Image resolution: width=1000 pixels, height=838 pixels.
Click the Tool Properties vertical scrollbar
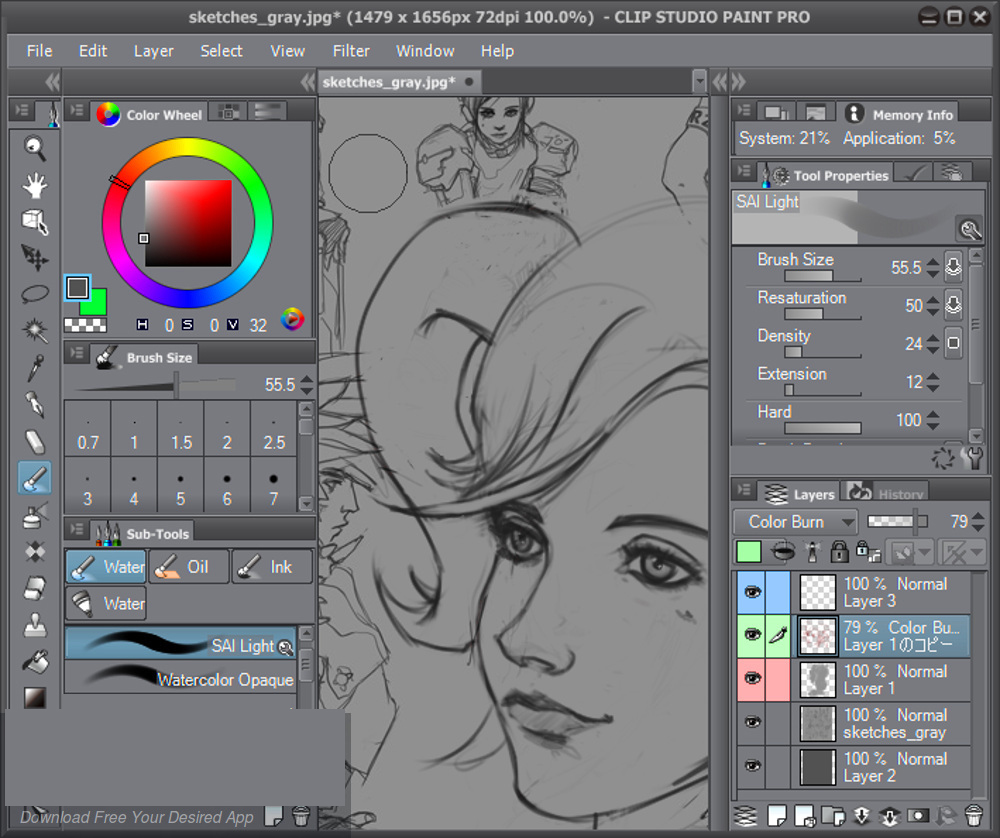pos(976,324)
